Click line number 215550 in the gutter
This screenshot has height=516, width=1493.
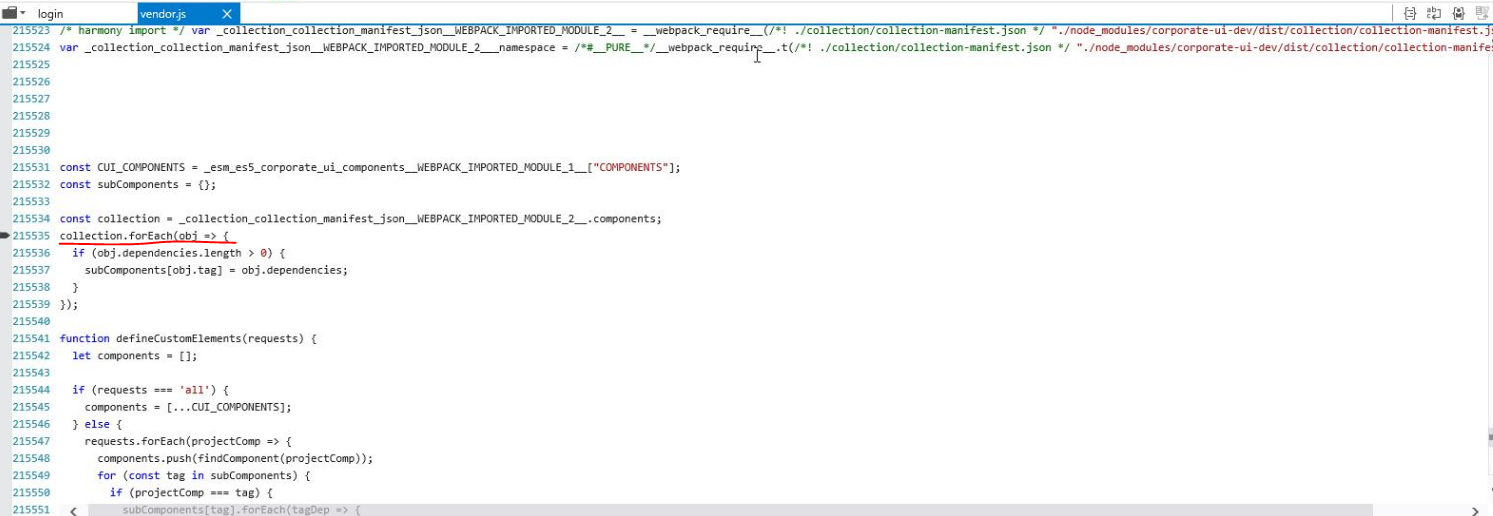31,492
